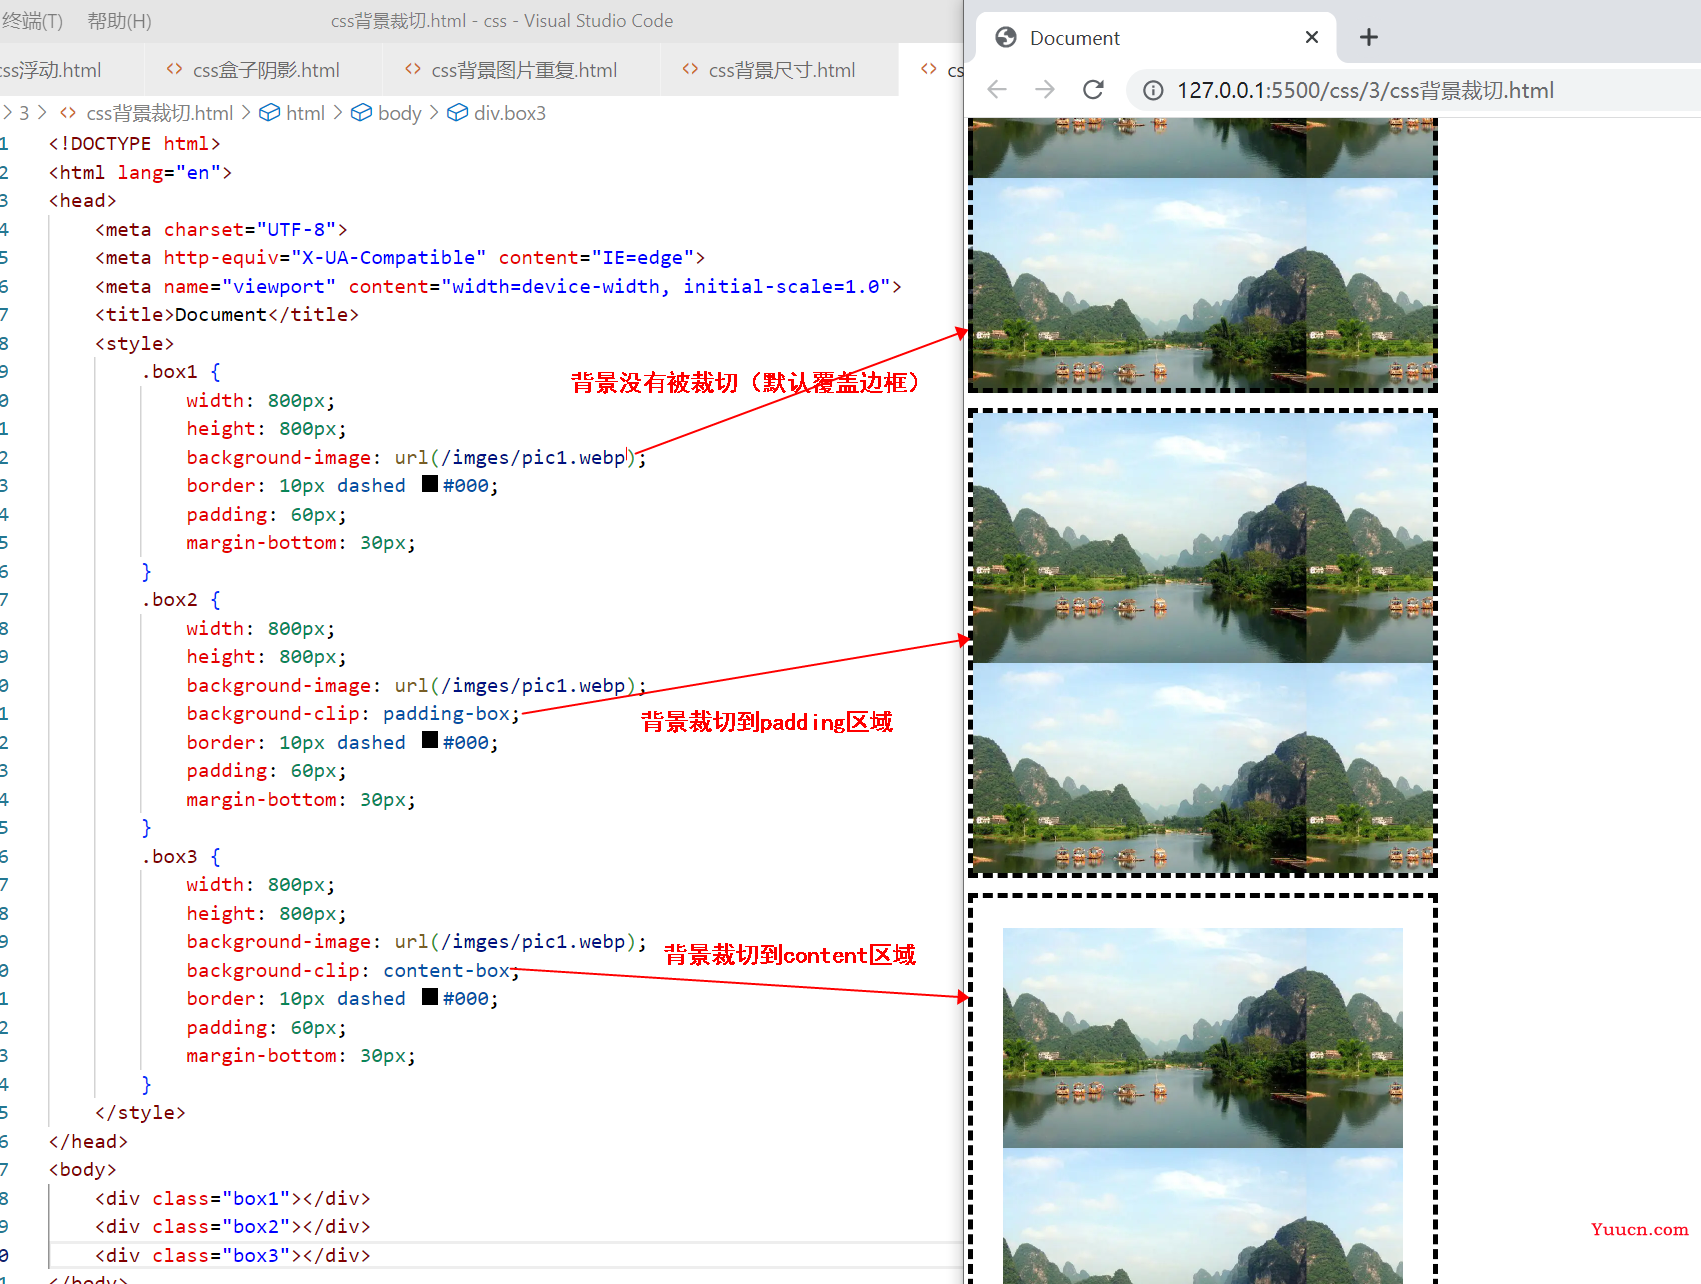Click the browser Back arrow button

(996, 90)
